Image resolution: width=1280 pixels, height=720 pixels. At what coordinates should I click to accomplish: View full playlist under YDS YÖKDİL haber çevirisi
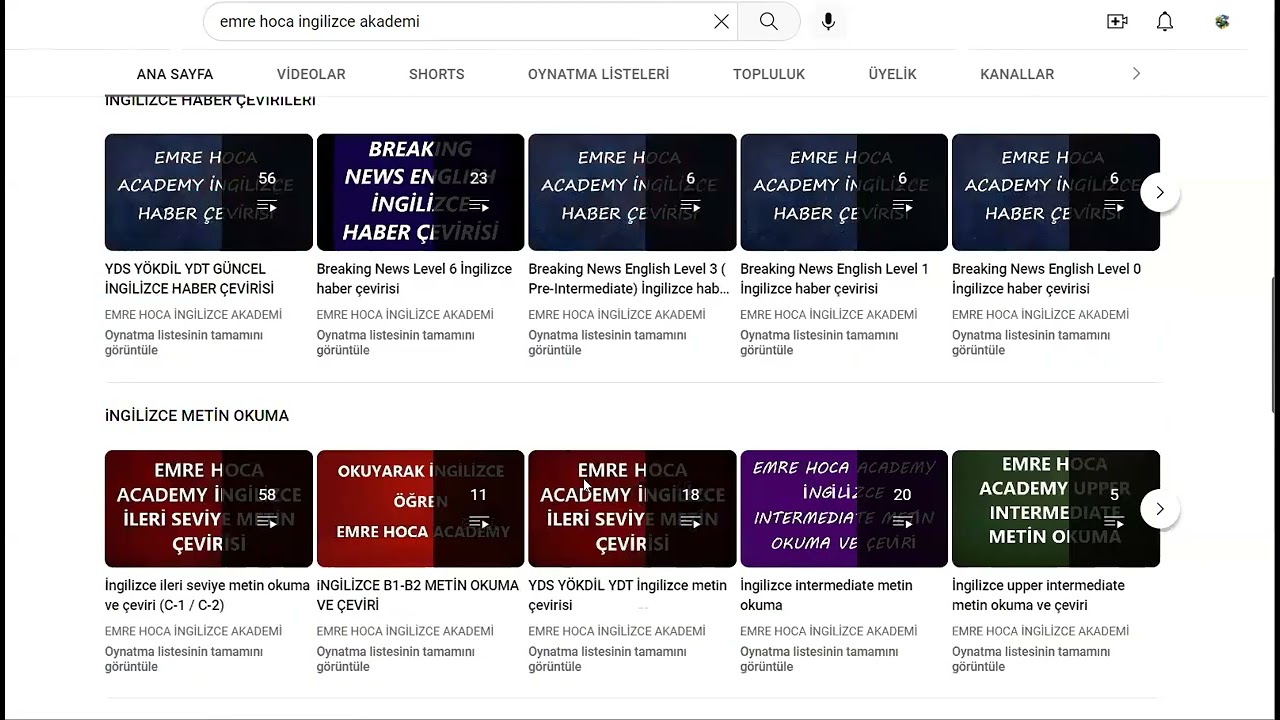(184, 343)
